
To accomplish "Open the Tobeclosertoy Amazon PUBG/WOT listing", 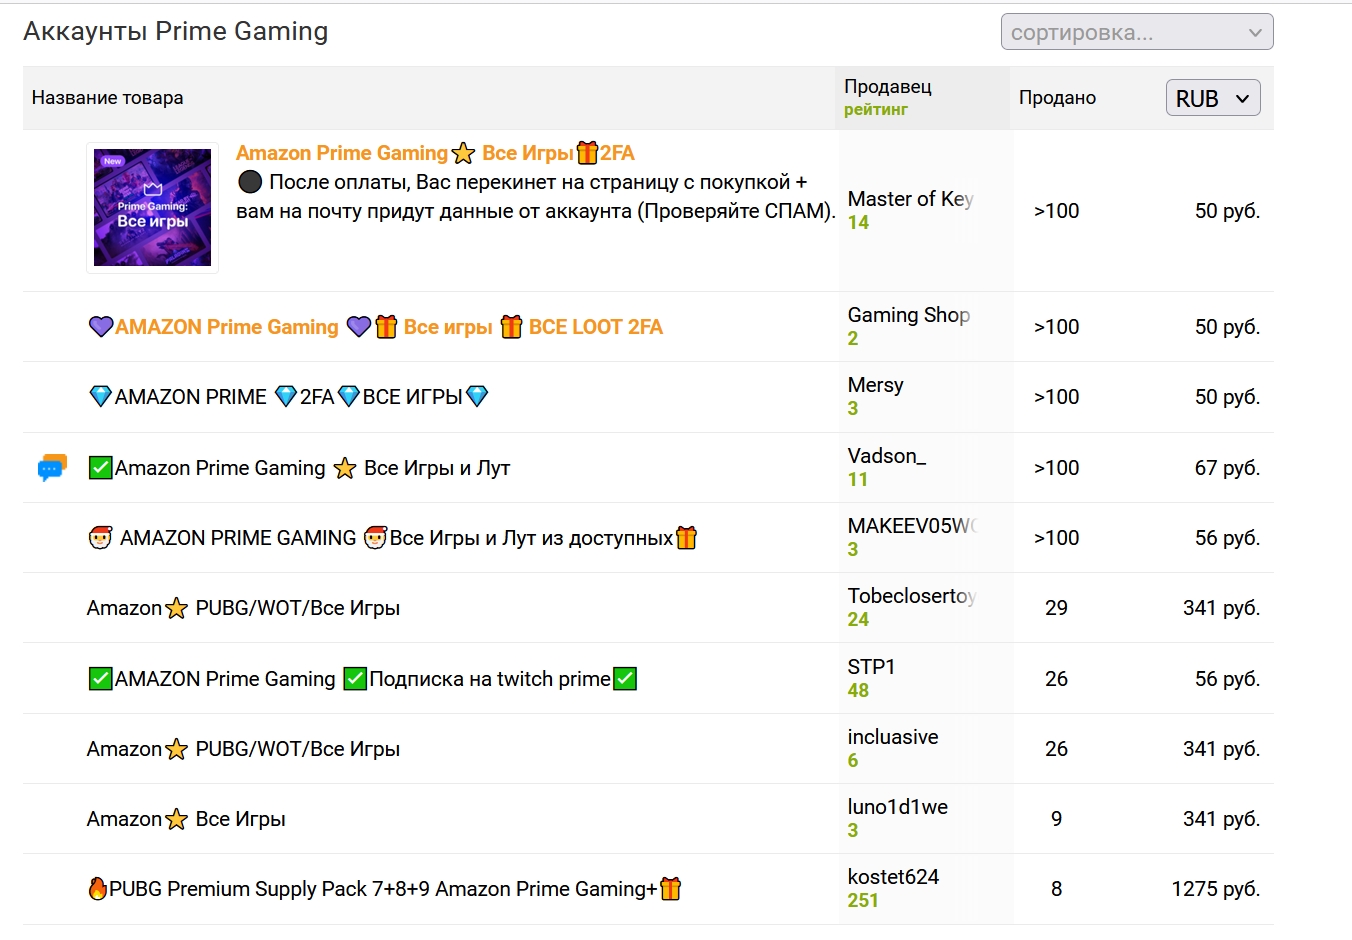I will click(243, 608).
